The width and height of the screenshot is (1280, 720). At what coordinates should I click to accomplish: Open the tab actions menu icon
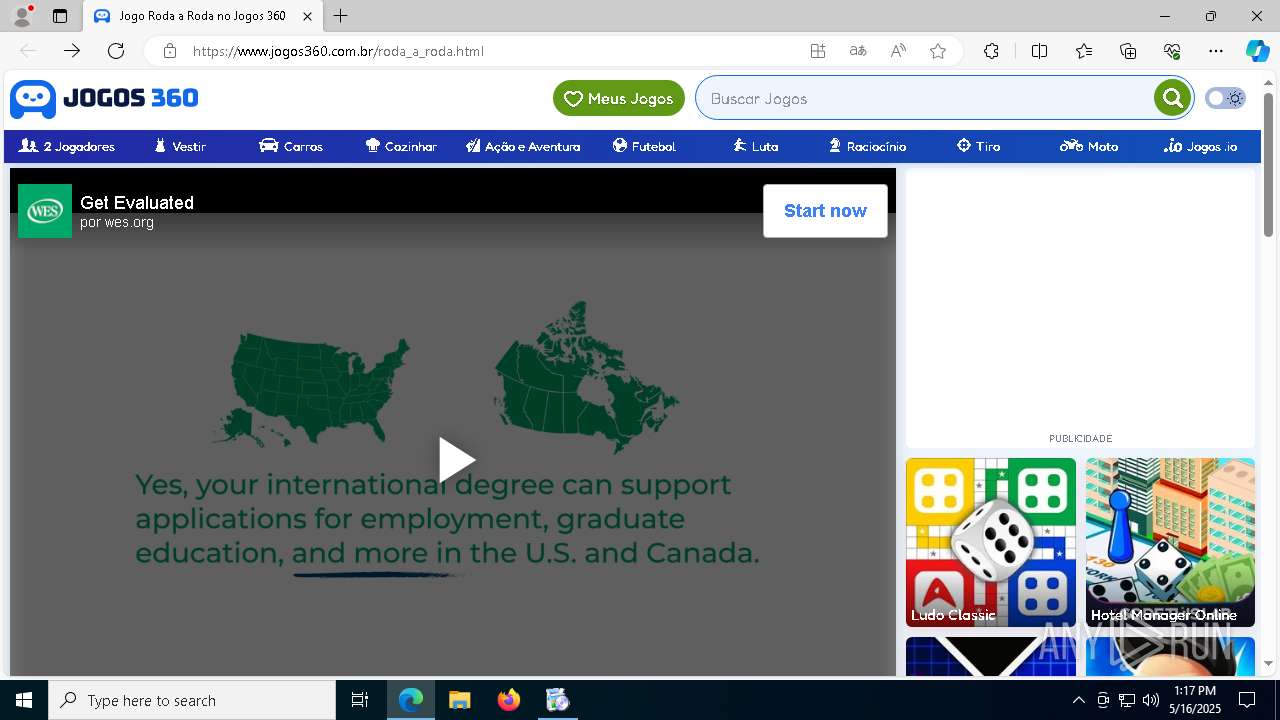[60, 16]
